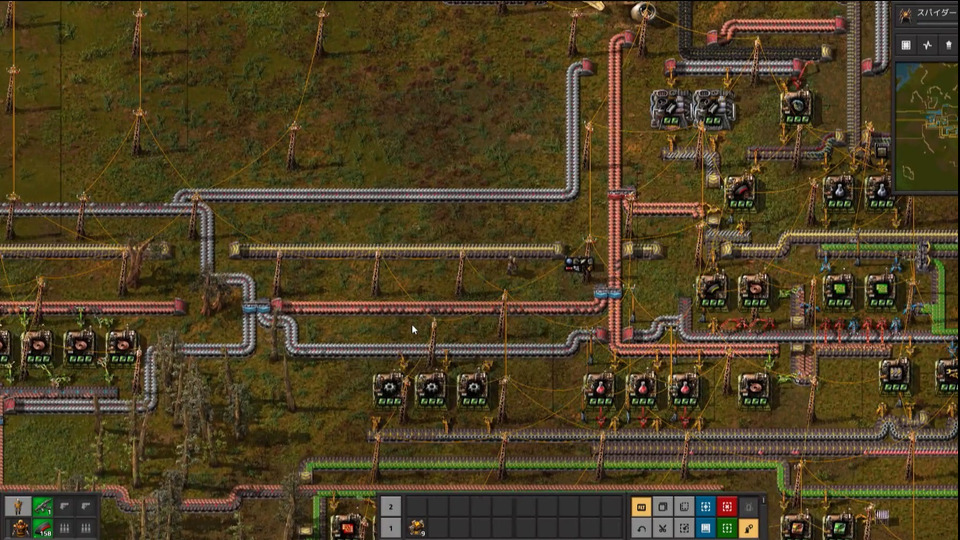
Task: Click the character portrait icon
Action: [x=18, y=507]
